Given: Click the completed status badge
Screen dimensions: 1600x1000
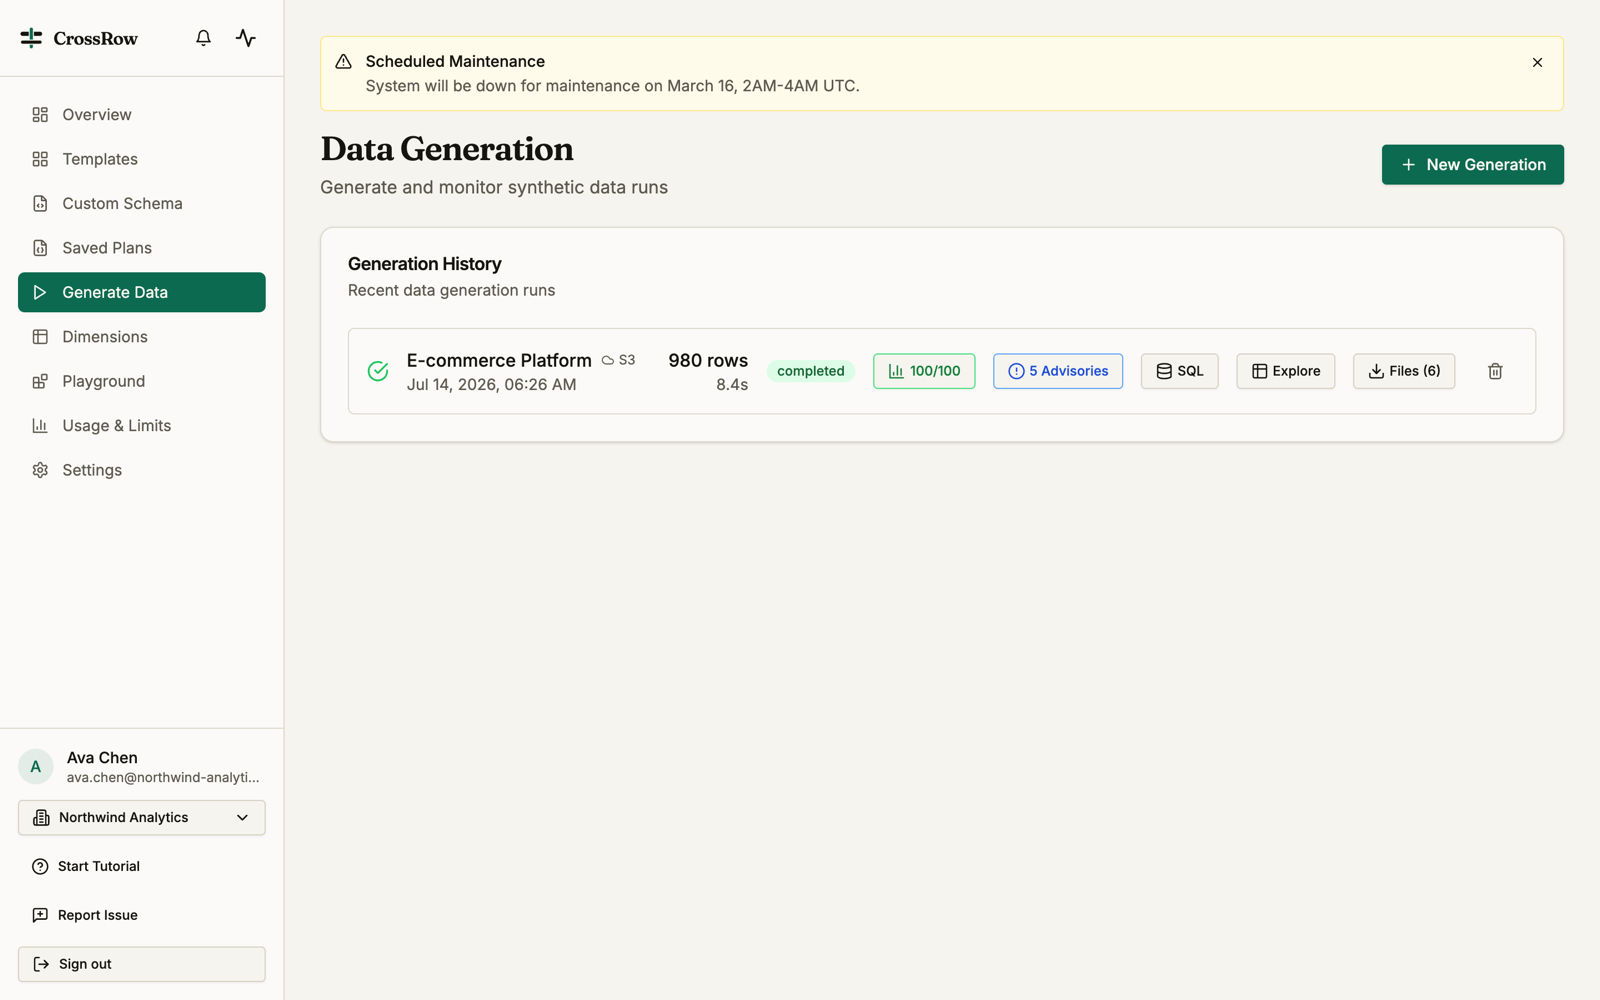Looking at the screenshot, I should click(811, 371).
